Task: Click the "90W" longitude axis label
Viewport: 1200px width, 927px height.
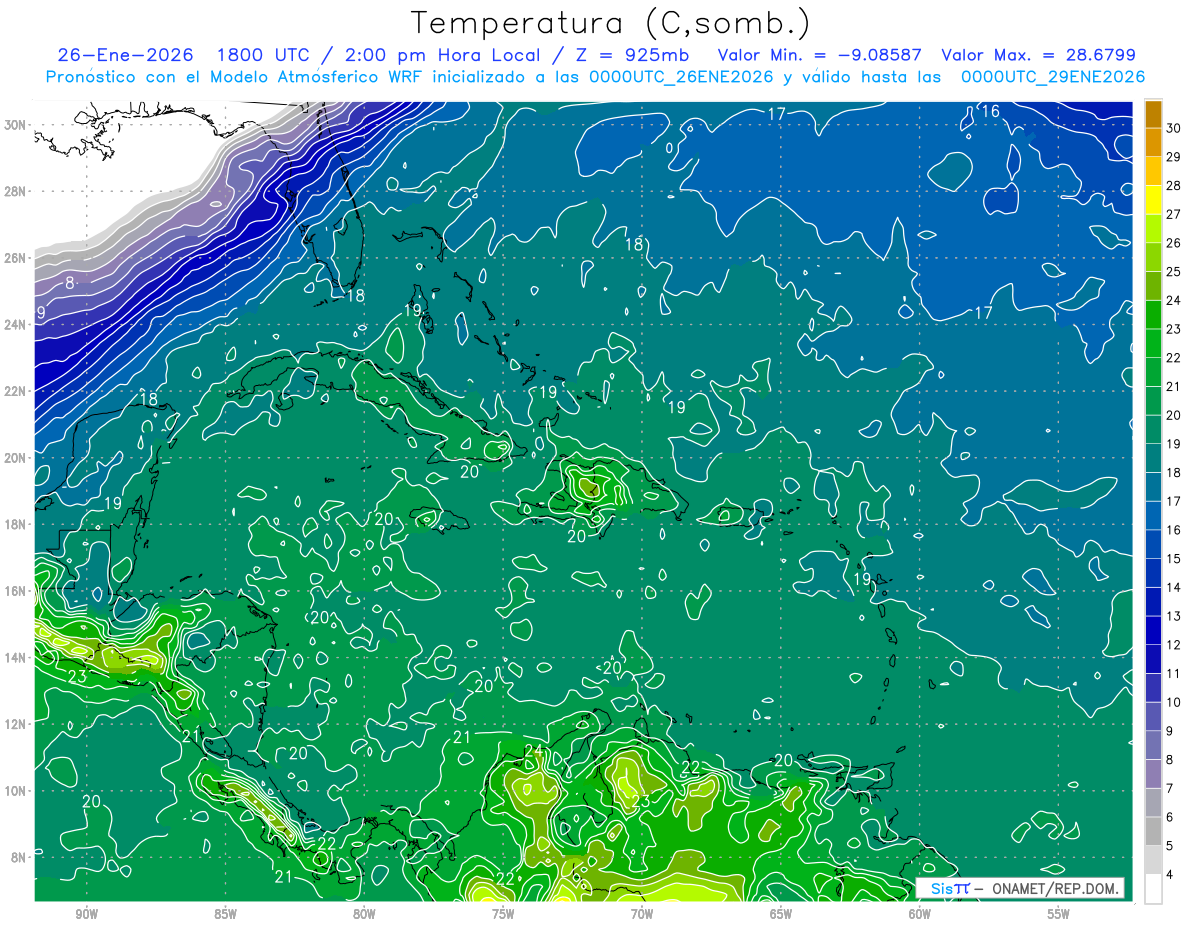Action: 86,914
